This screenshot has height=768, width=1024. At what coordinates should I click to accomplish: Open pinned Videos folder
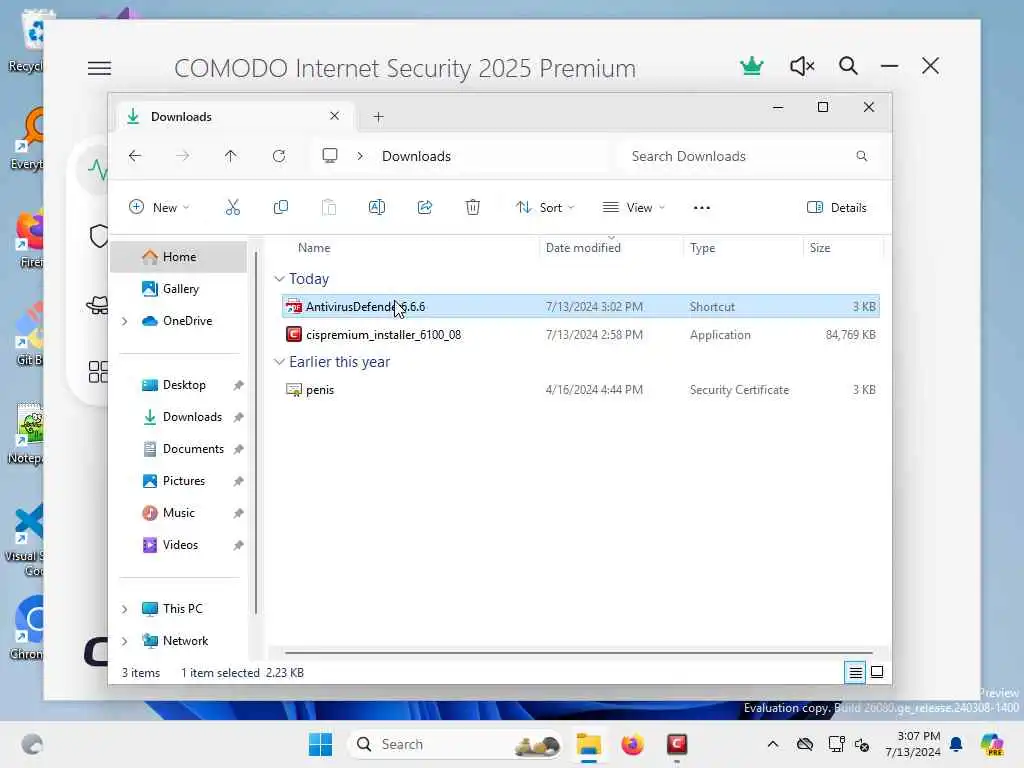click(180, 545)
